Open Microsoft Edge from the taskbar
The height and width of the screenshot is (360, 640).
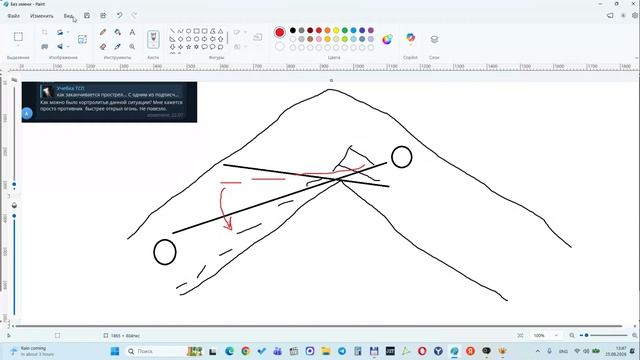(229, 351)
